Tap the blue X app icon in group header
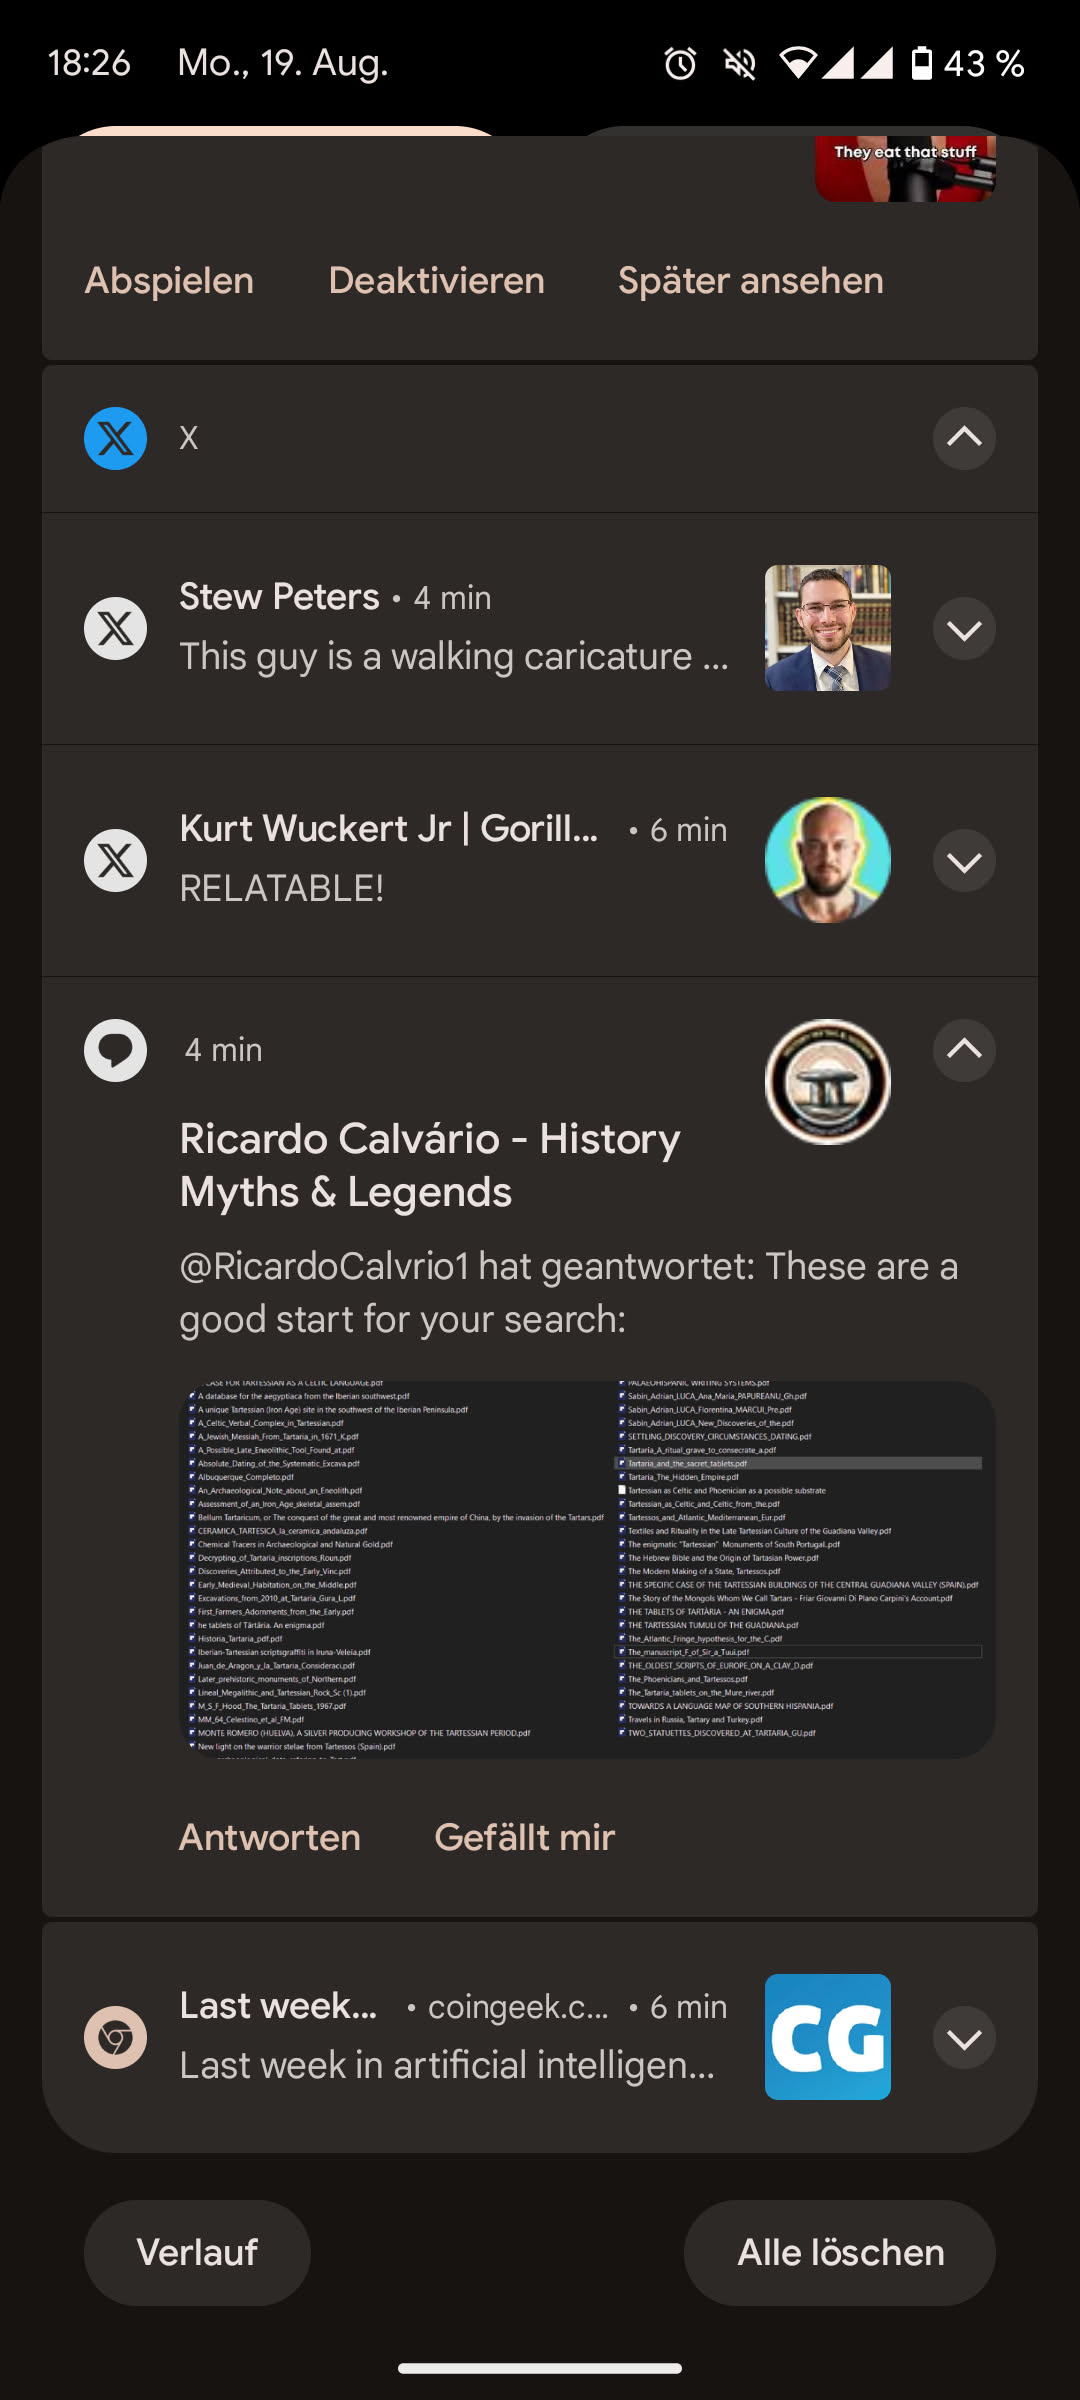1080x2400 pixels. [x=115, y=438]
